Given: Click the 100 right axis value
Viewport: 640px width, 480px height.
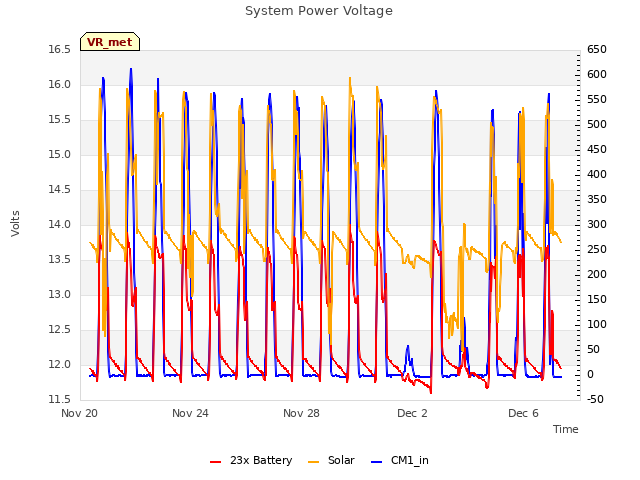Looking at the screenshot, I should (x=597, y=324).
